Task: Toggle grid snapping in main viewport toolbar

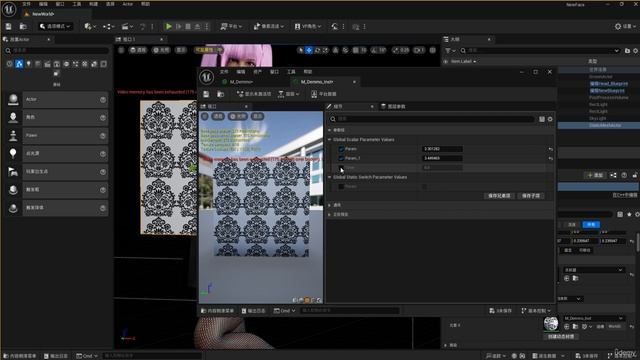Action: tap(356, 50)
